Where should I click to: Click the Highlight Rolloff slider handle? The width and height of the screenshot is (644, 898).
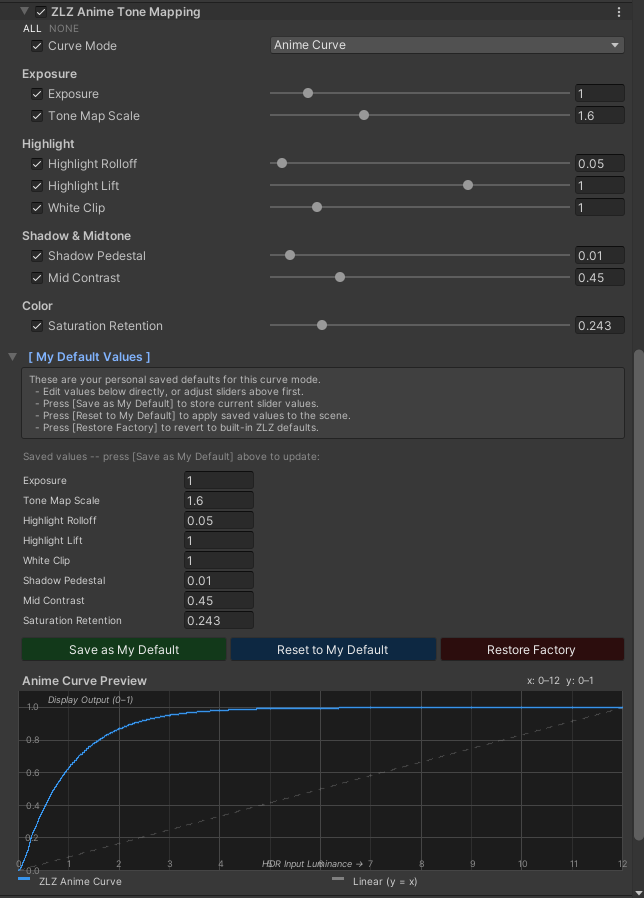coord(282,163)
